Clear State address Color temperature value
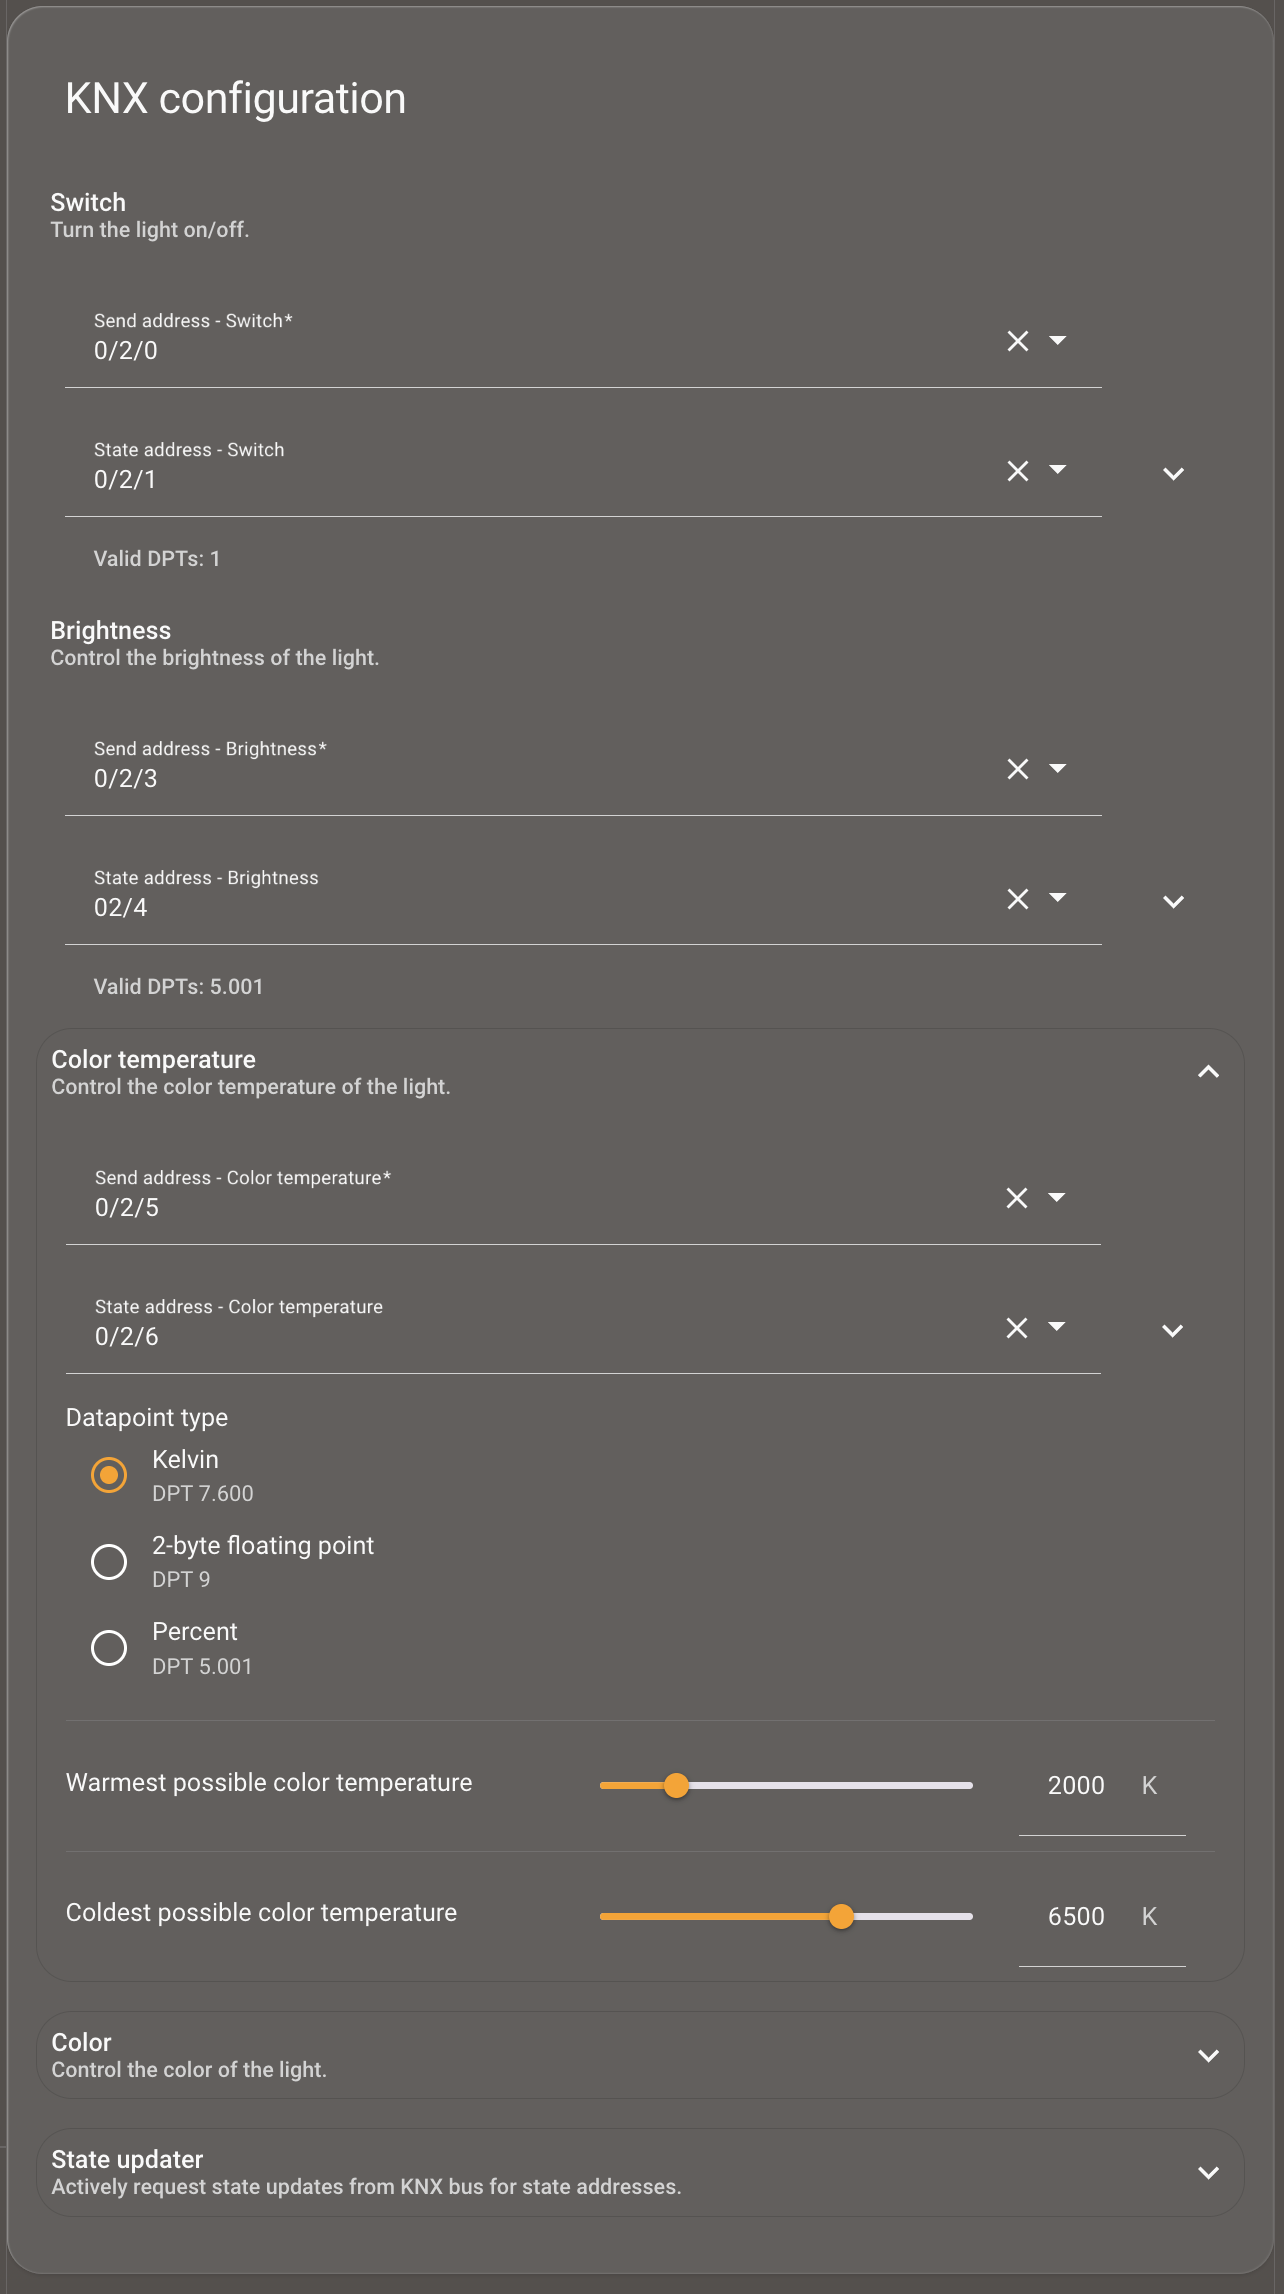Screen dimensions: 1284x2294 click(x=1017, y=1328)
